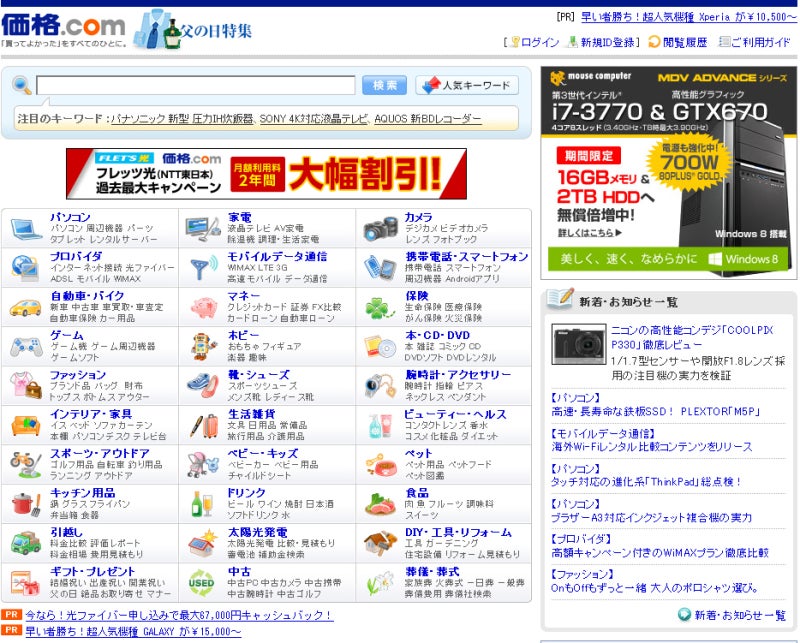Click the solar house icon beside 太陽光発電
Image resolution: width=800 pixels, height=643 pixels.
pos(203,543)
